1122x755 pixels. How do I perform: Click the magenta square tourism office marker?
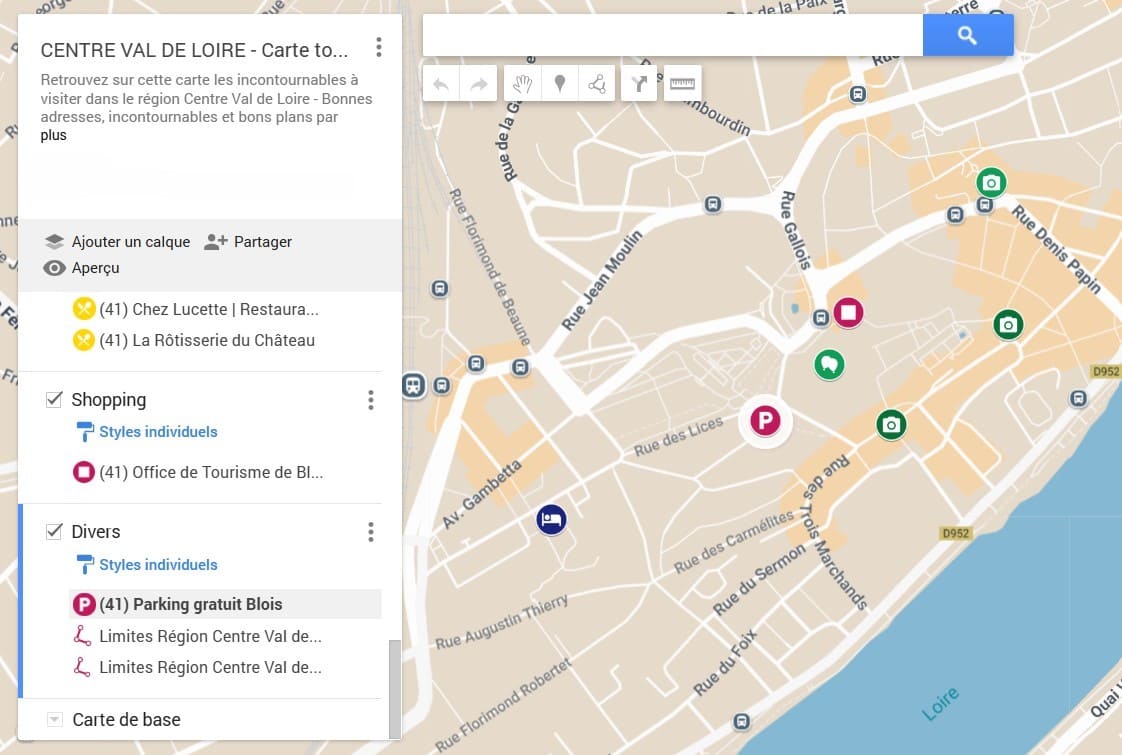tap(848, 313)
